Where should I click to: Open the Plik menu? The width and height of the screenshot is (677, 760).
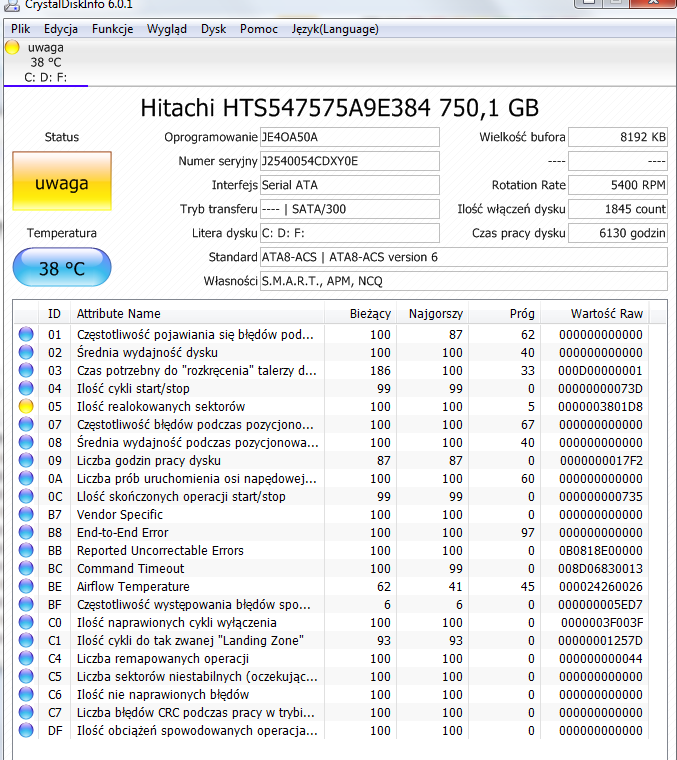point(20,29)
